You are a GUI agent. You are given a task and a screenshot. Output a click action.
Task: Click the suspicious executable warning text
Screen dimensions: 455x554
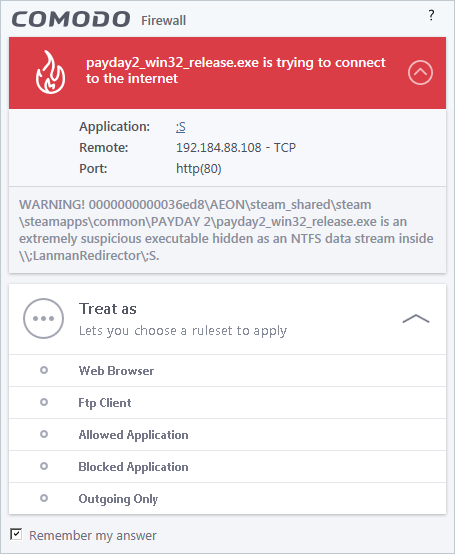(x=226, y=230)
